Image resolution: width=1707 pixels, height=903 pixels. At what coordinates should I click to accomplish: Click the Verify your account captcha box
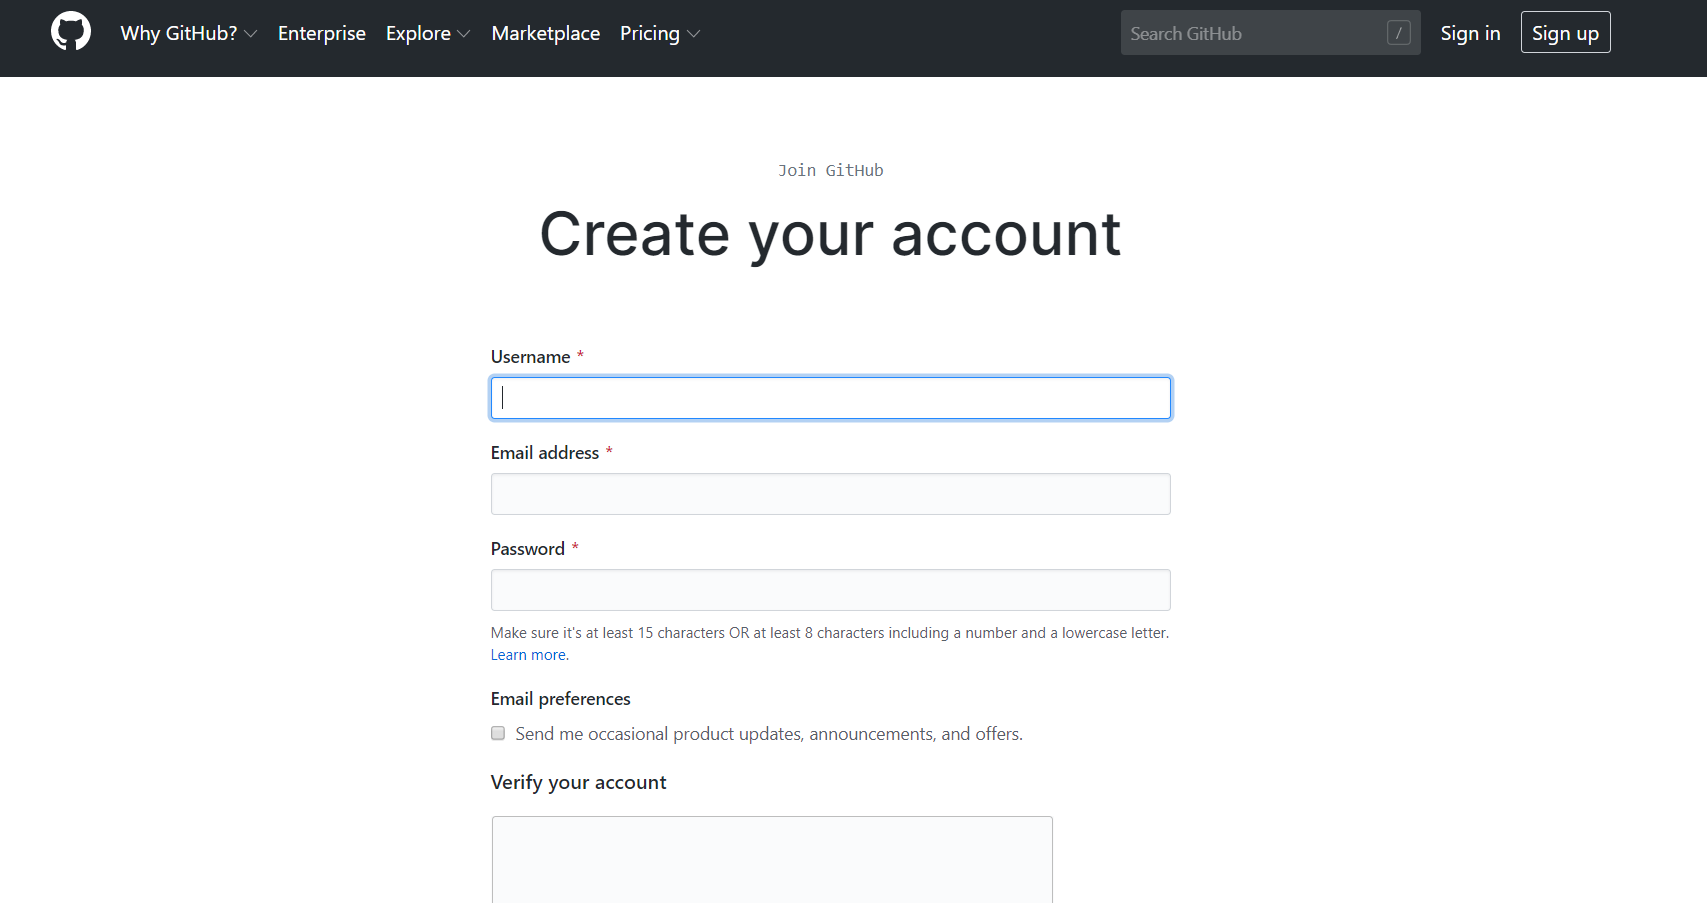772,860
